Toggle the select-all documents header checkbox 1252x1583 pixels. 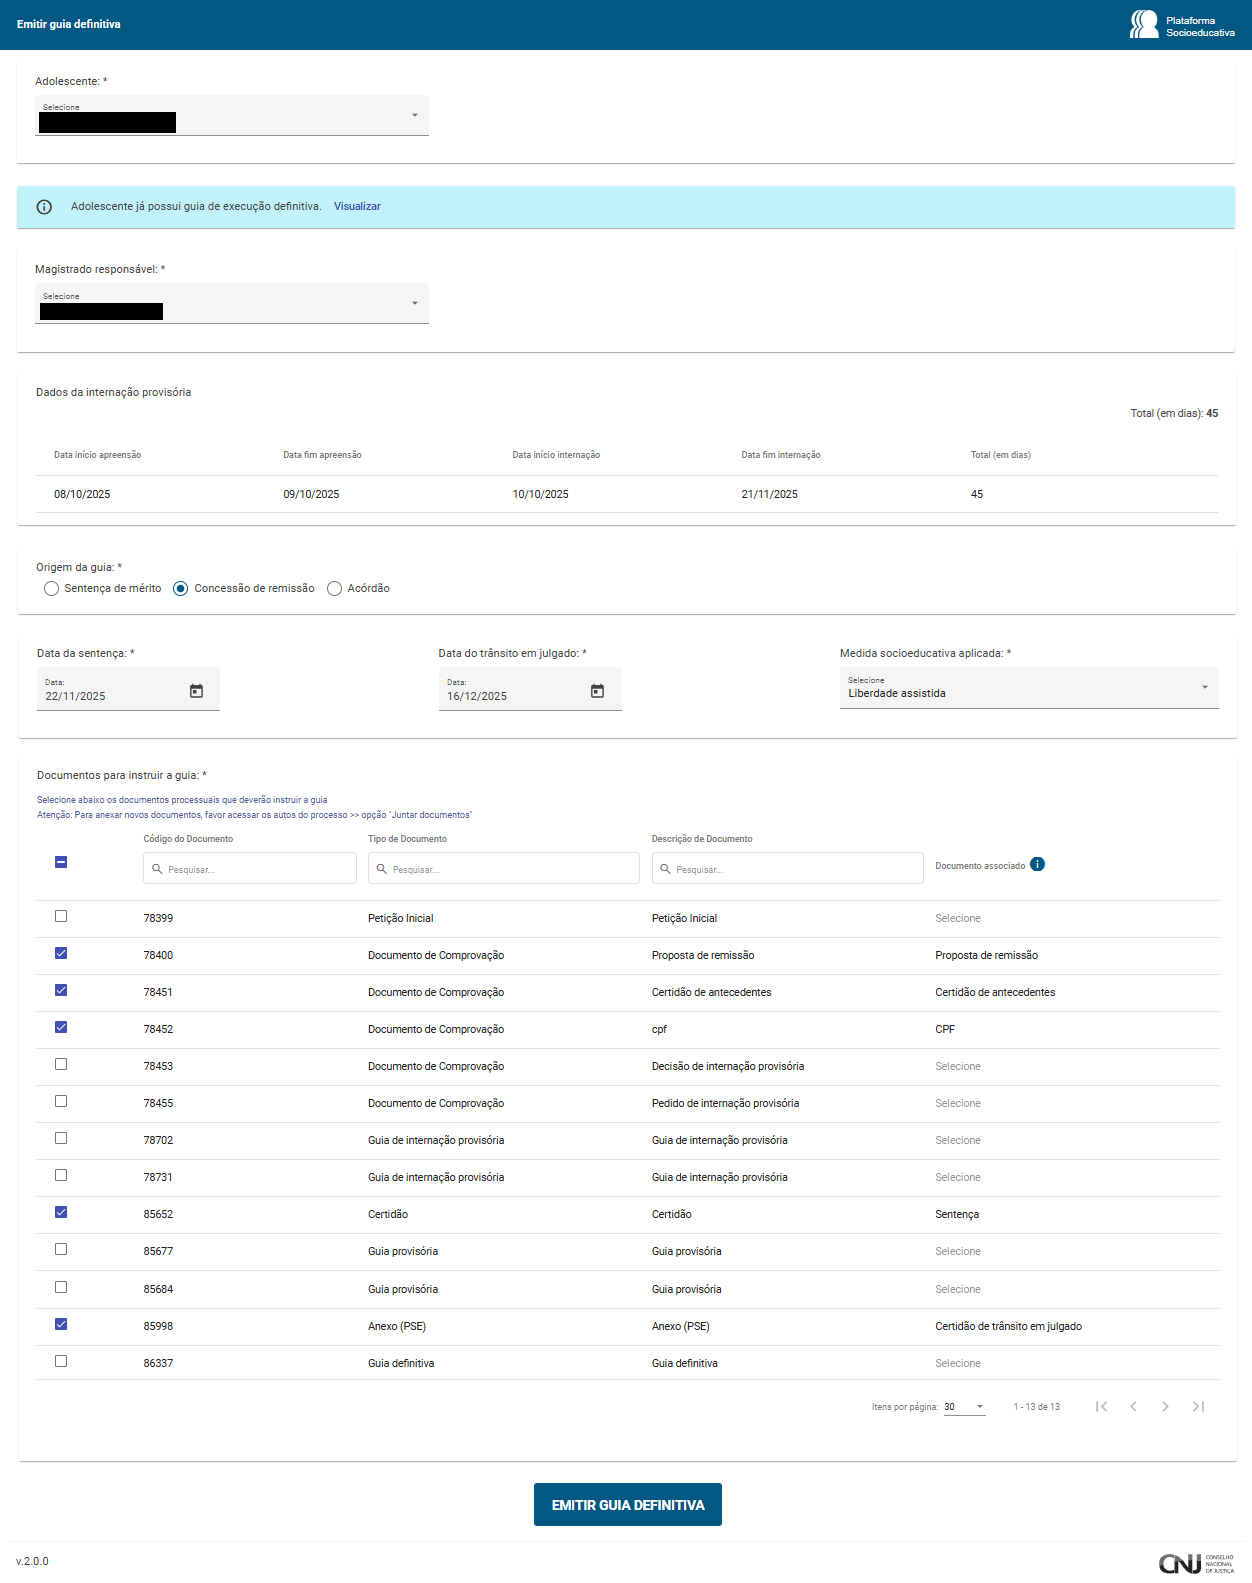61,862
